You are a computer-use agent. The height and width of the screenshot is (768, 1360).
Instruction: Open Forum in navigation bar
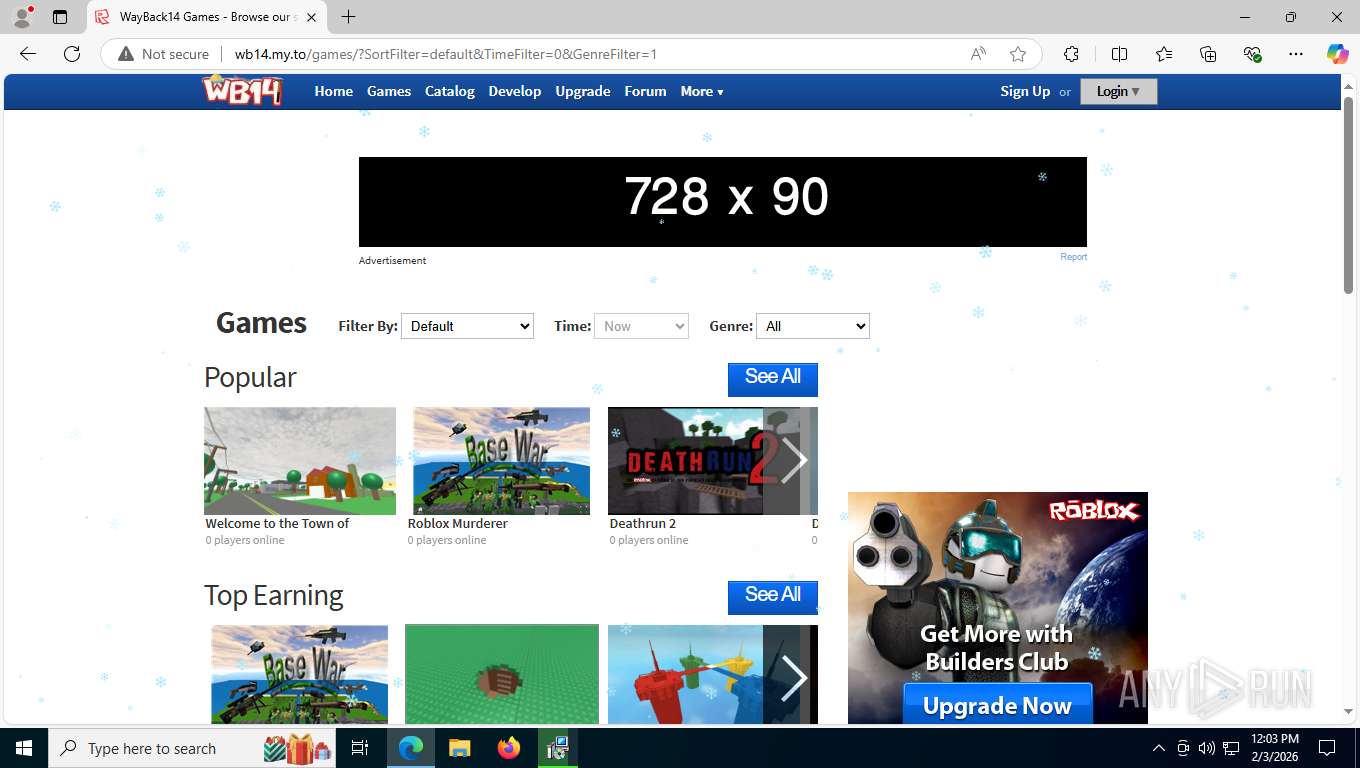[x=645, y=91]
